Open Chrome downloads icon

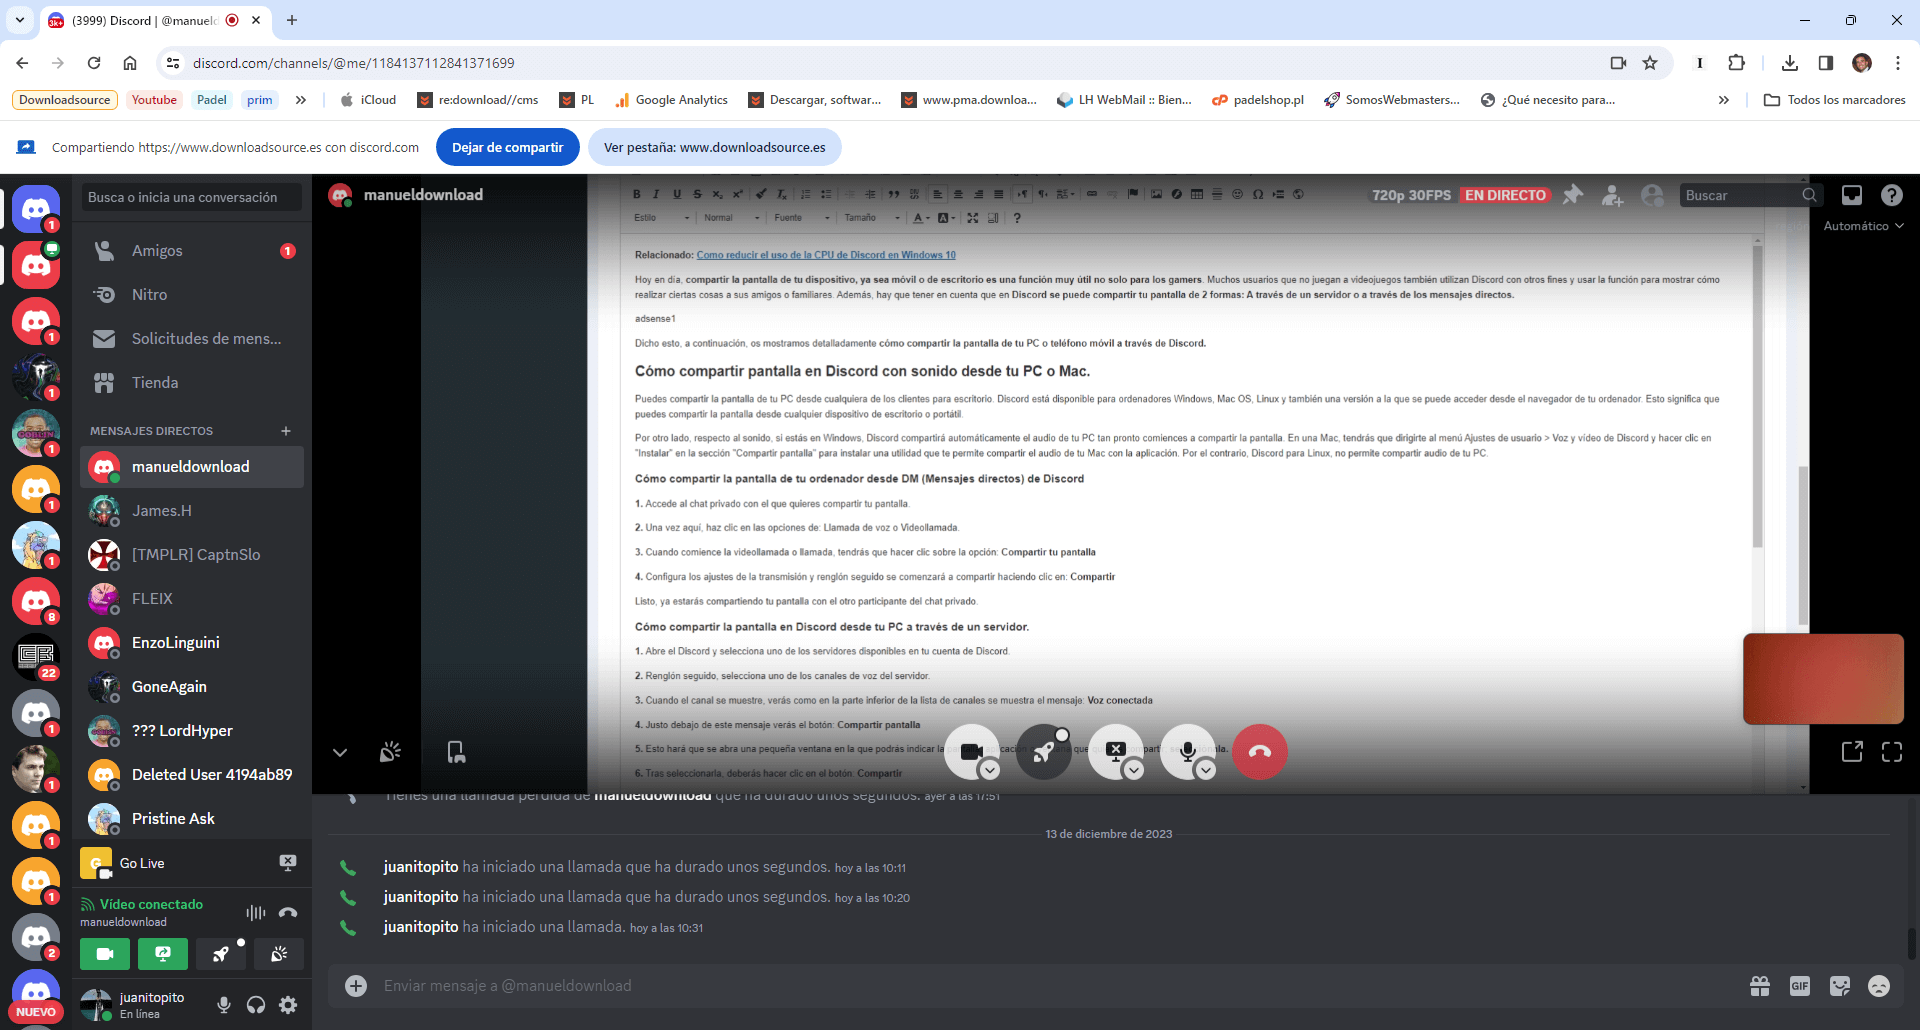[1790, 63]
